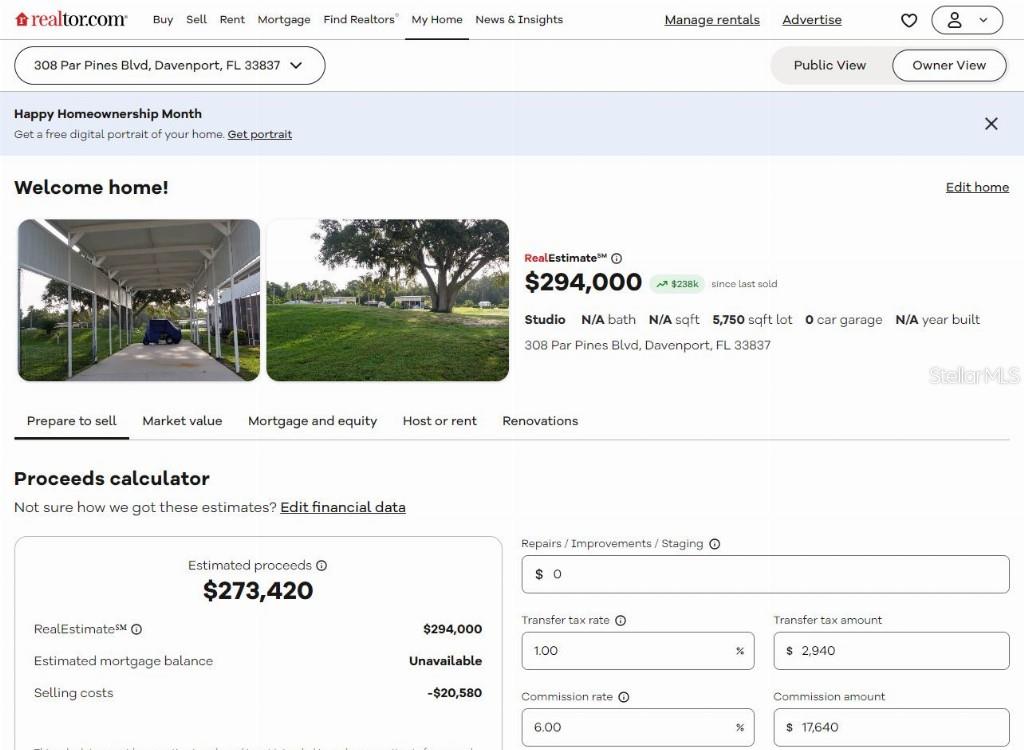The width and height of the screenshot is (1024, 750).
Task: Open the user account dropdown menu
Action: pos(966,20)
